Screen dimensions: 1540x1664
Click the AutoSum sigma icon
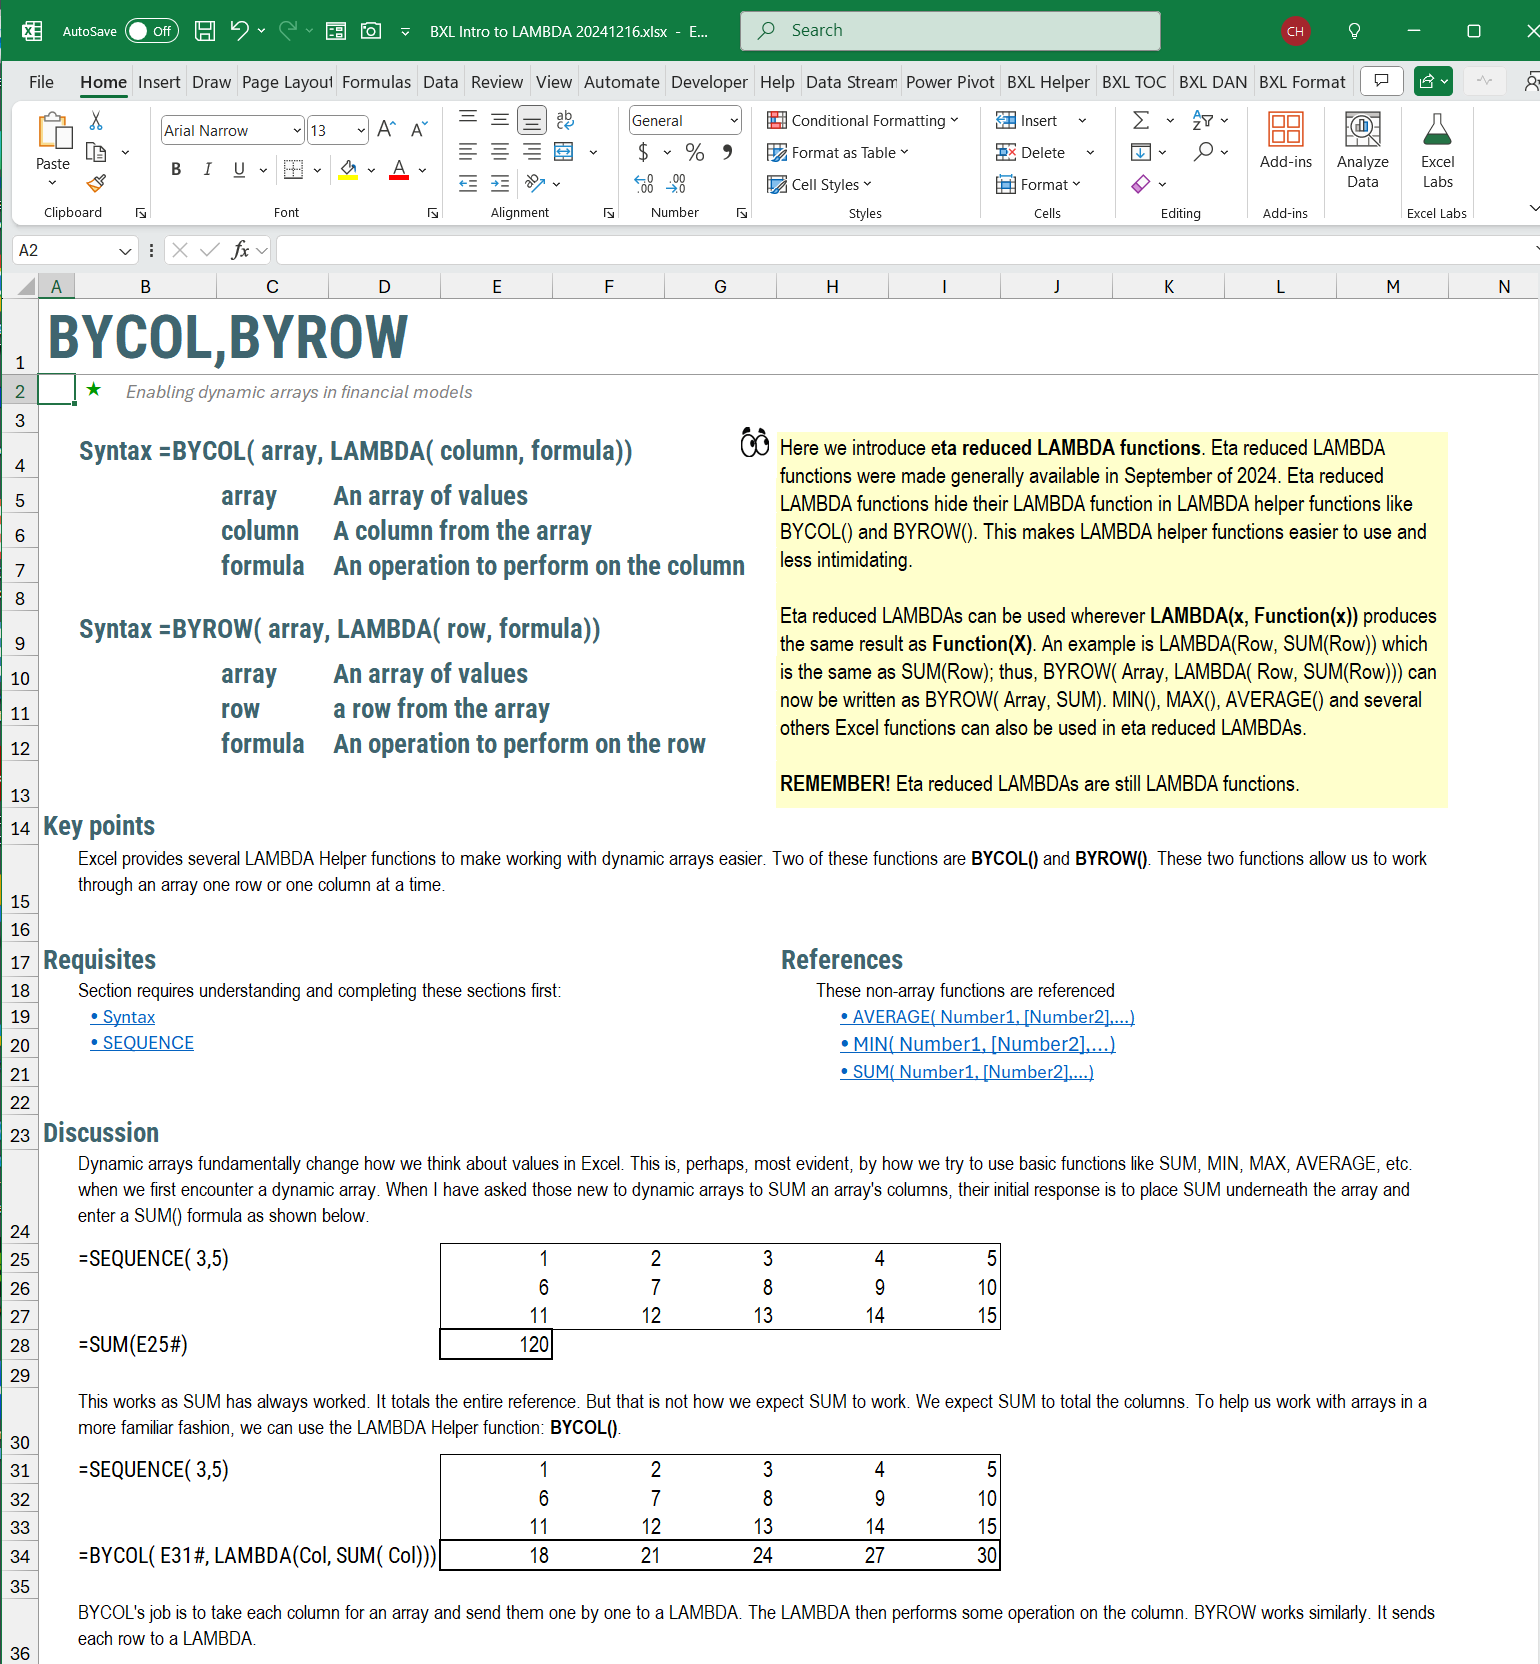[x=1141, y=121]
